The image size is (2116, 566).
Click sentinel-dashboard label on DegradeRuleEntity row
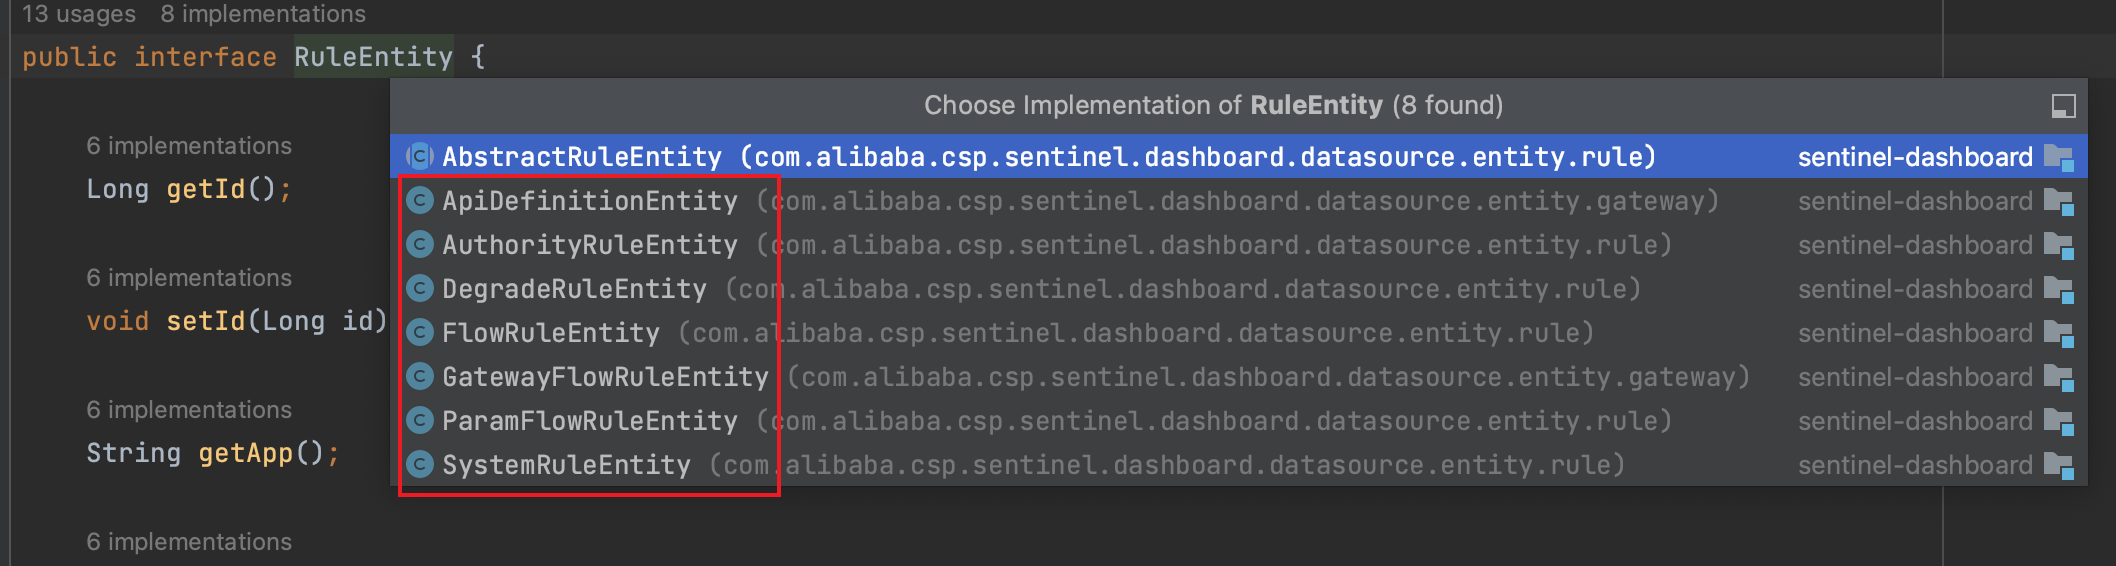coord(1915,289)
